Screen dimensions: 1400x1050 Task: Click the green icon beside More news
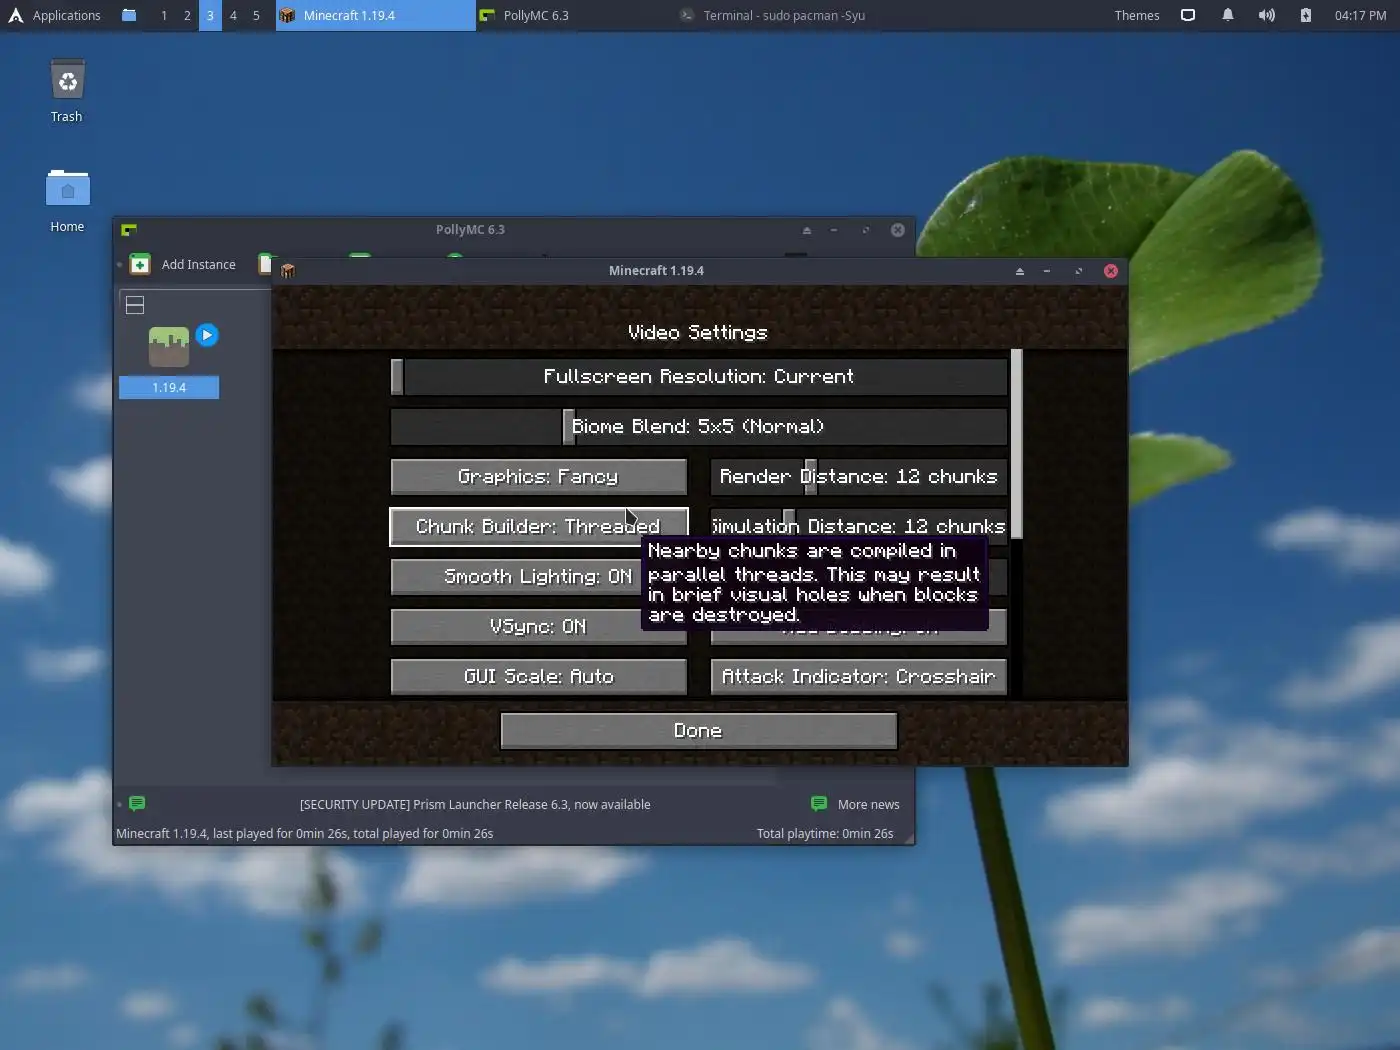pyautogui.click(x=819, y=803)
